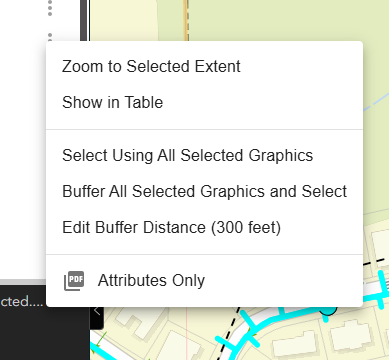This screenshot has height=360, width=389.
Task: Click the PDF icon beside Attributes Only
Action: point(74,281)
